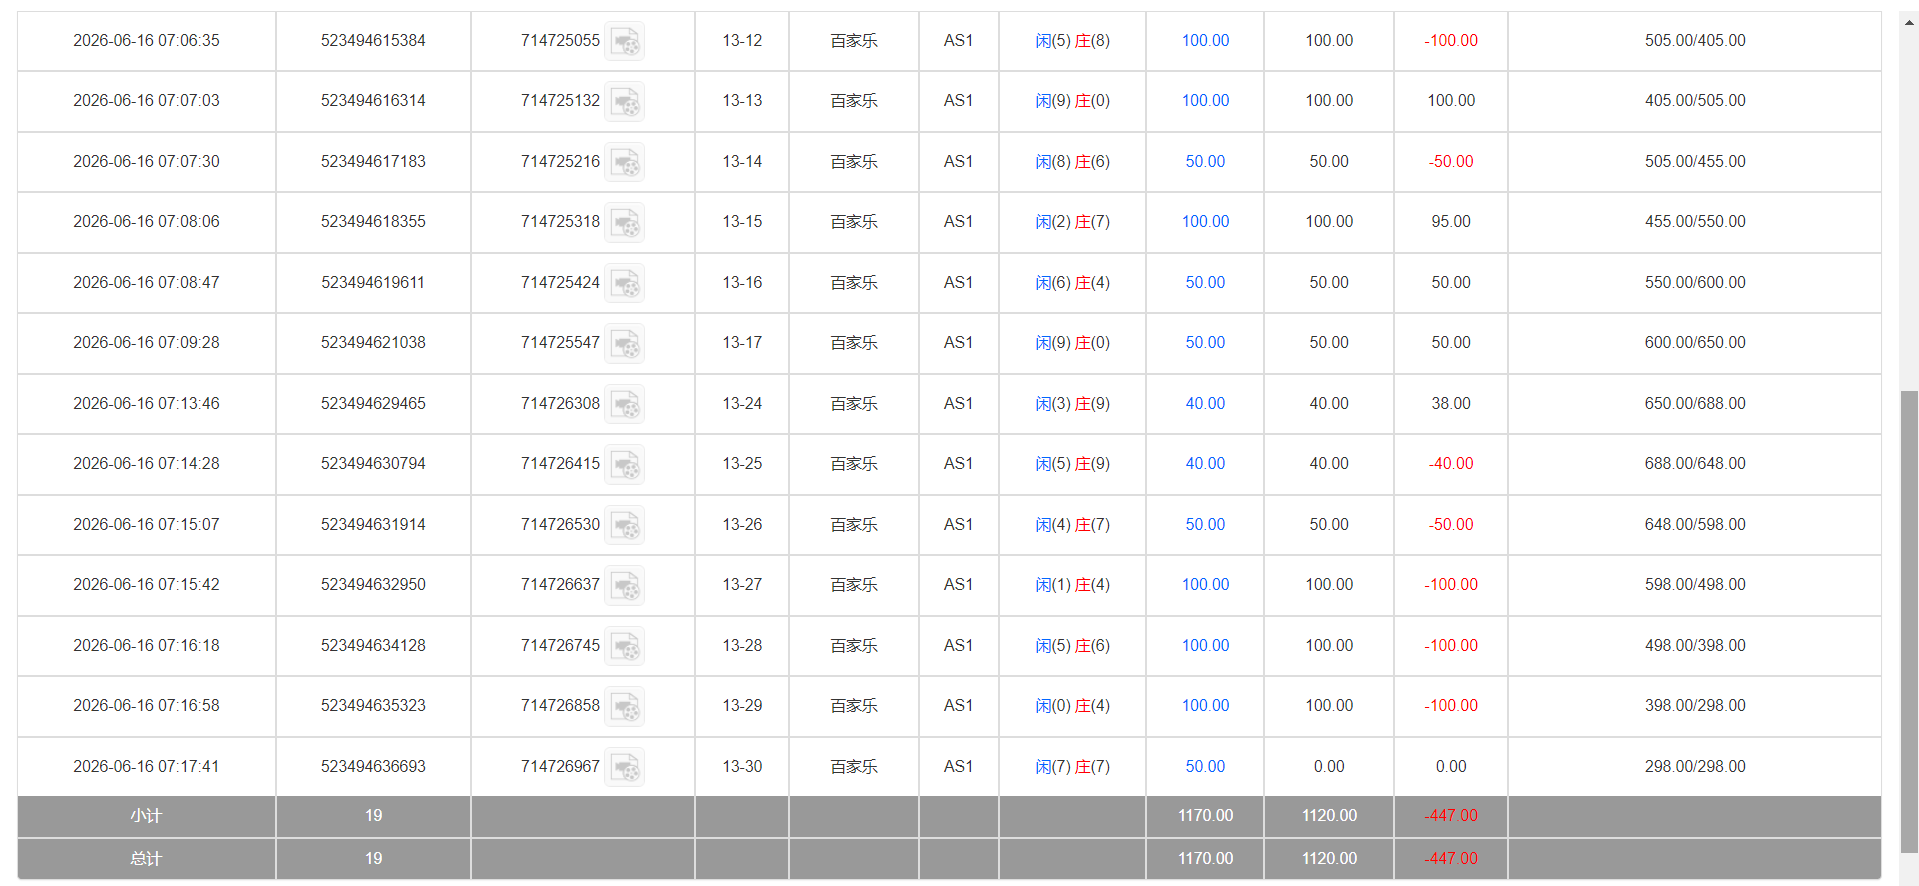Viewport: 1919px width, 886px height.
Task: Open video replay icon for round 714726637
Action: click(x=625, y=586)
